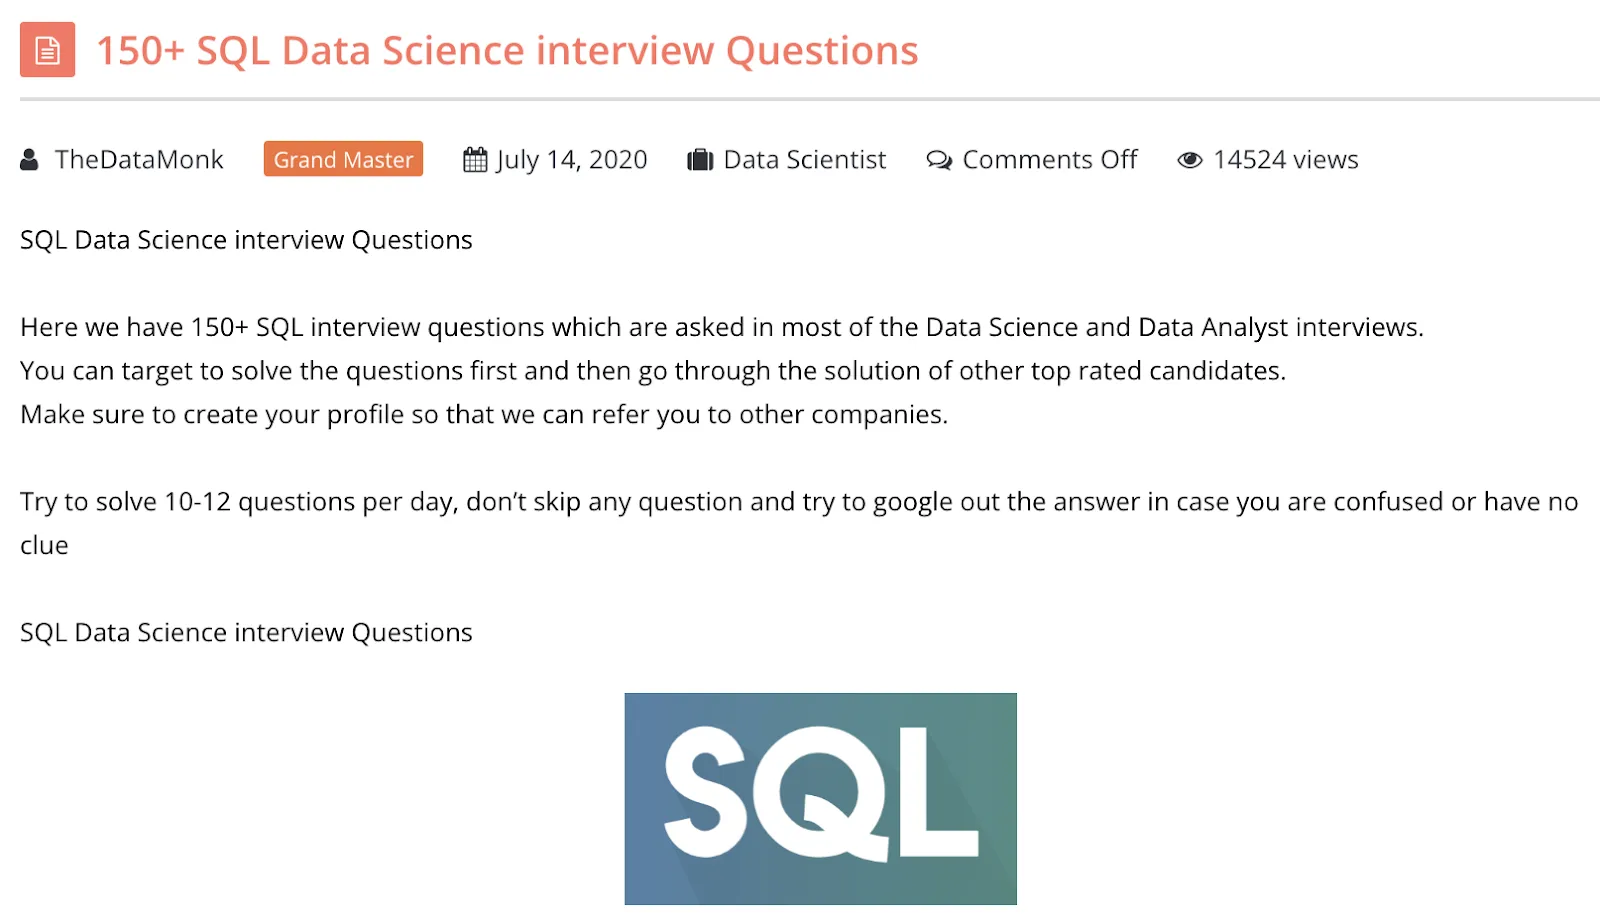Toggle the 14524 views counter

pos(1285,159)
